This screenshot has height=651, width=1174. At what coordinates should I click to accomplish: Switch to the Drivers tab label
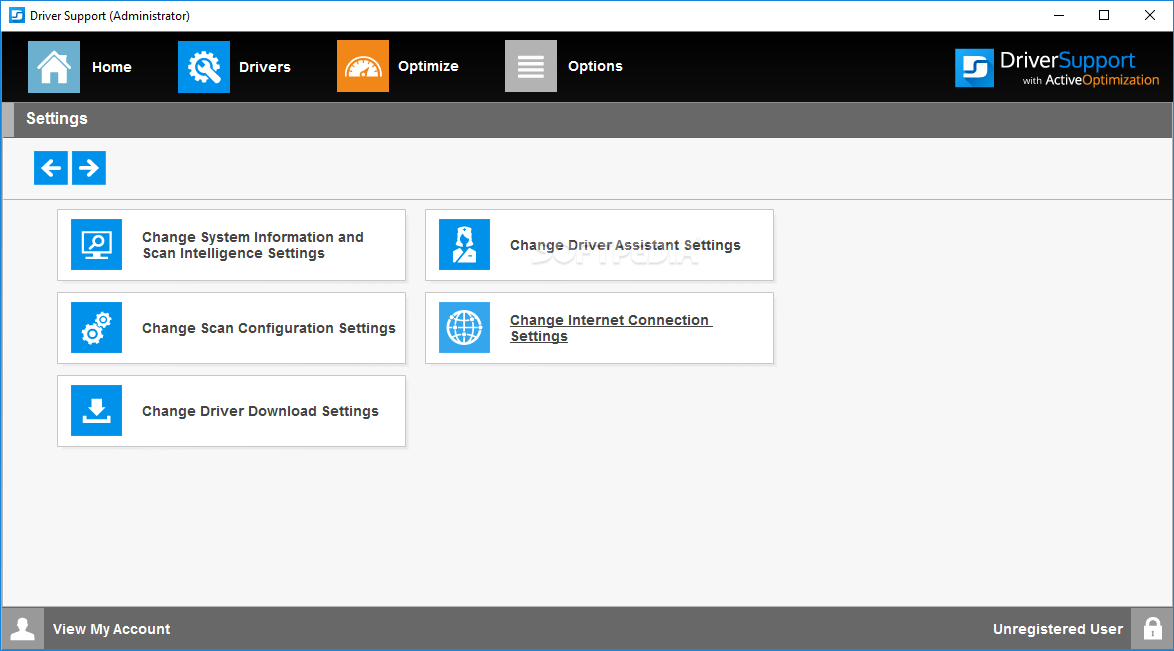[264, 67]
